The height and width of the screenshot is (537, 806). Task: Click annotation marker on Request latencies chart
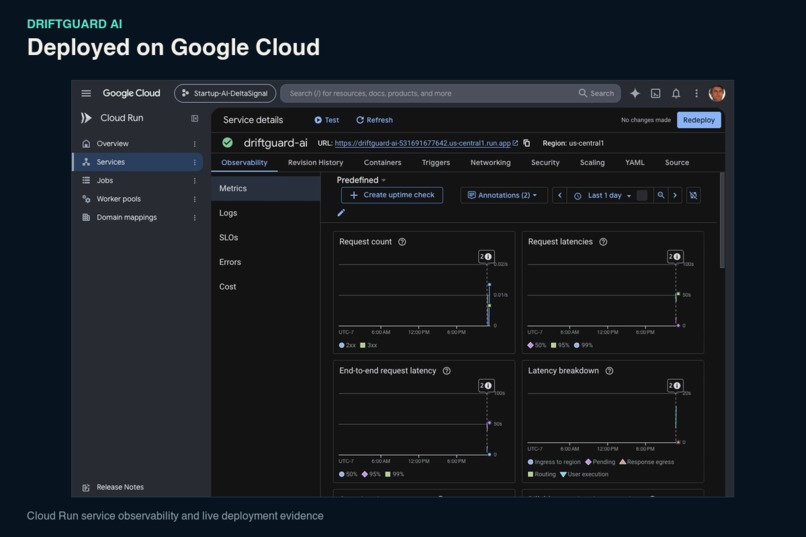[675, 256]
